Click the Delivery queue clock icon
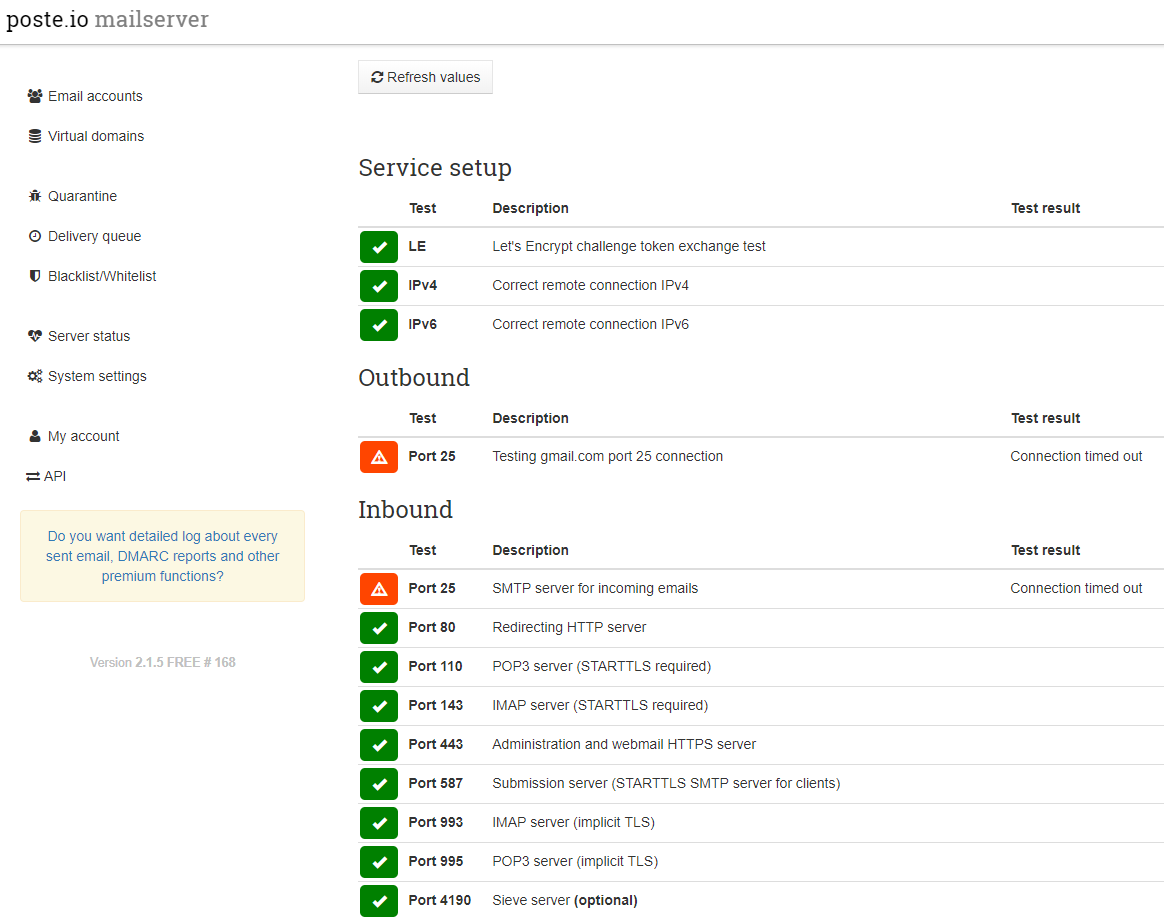This screenshot has width=1164, height=924. pos(35,236)
